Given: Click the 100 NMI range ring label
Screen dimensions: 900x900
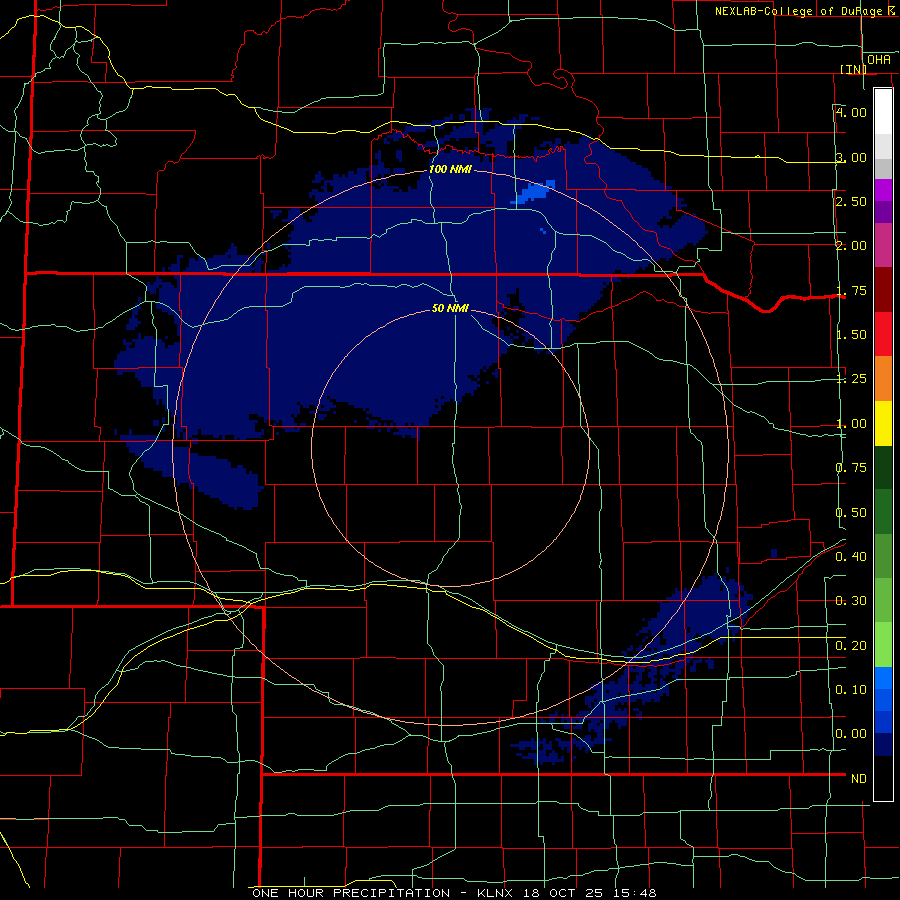Looking at the screenshot, I should coord(450,169).
